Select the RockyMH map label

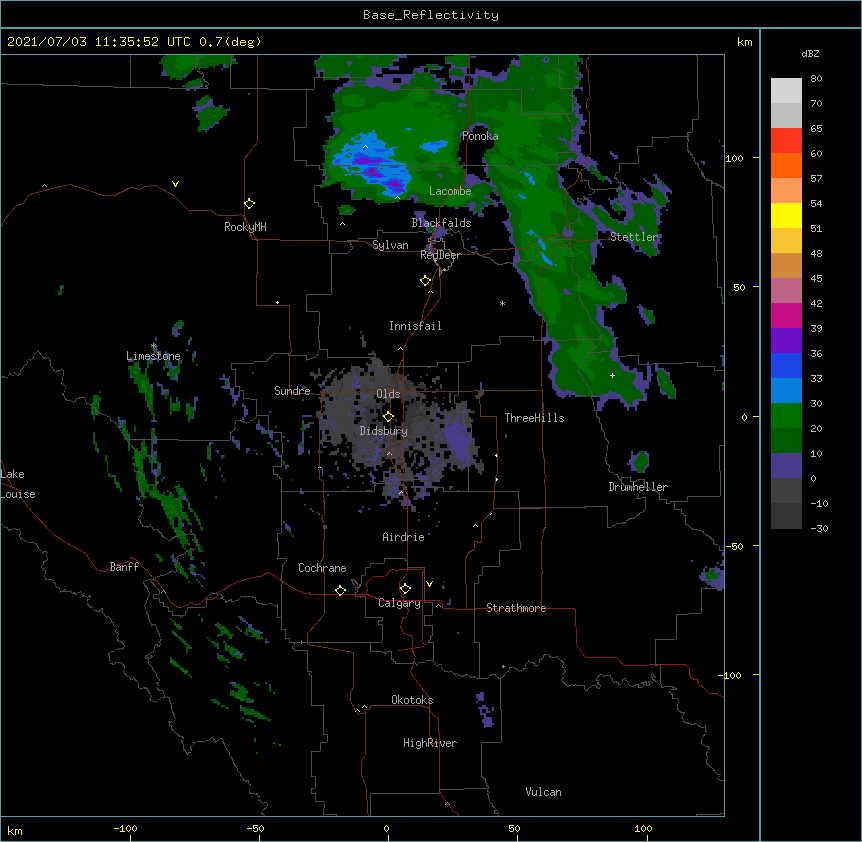coord(245,227)
